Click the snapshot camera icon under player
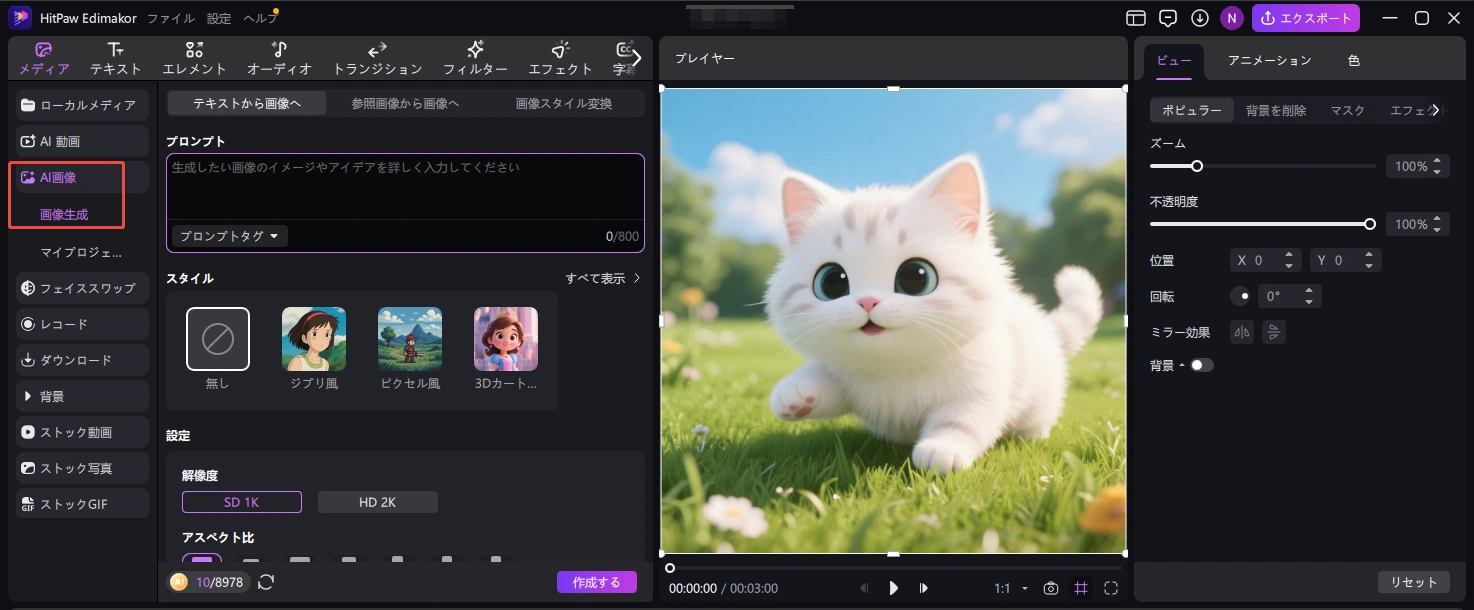 [x=1050, y=588]
